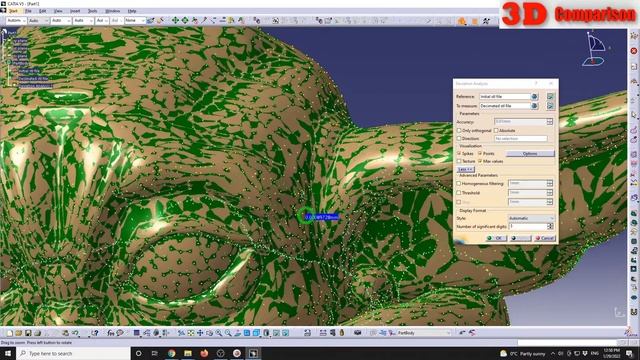The width and height of the screenshot is (640, 360).
Task: Click the globe icon beside Reference field
Action: [x=534, y=96]
